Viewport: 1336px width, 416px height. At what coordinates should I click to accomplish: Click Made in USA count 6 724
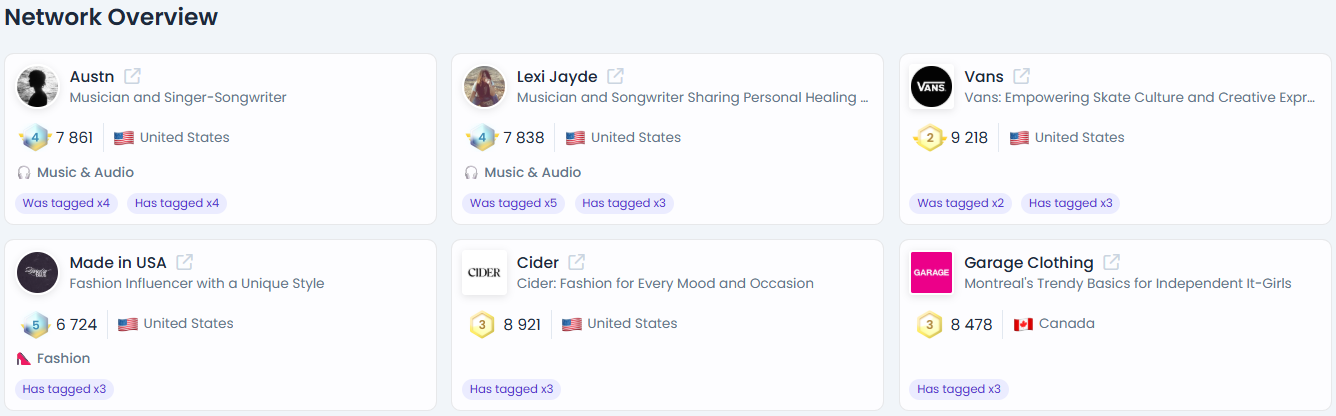77,324
